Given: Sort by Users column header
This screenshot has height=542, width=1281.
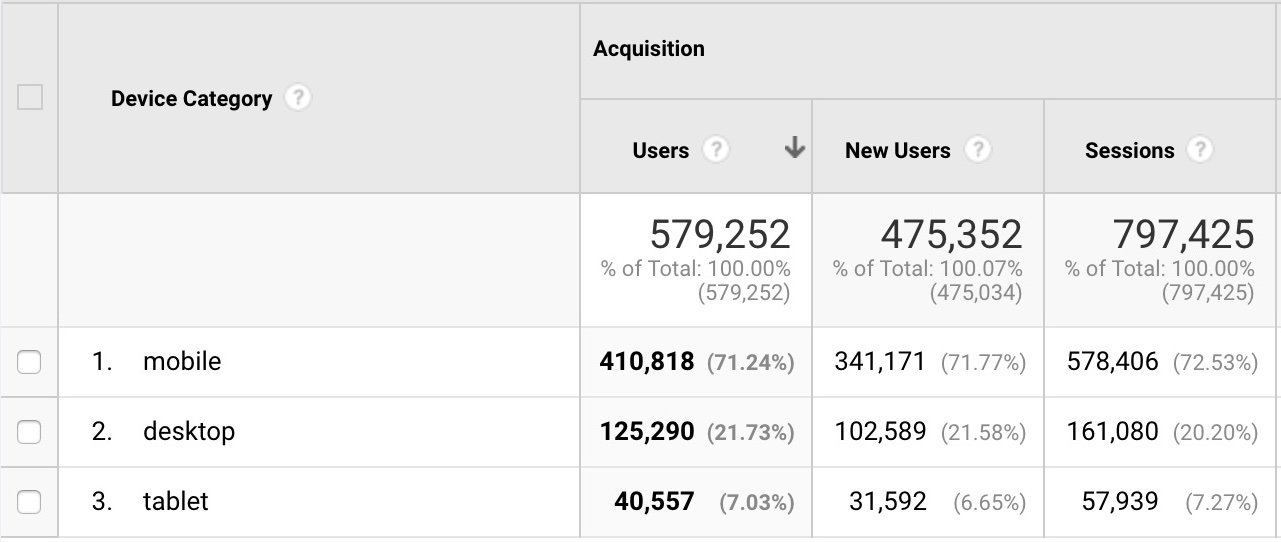Looking at the screenshot, I should (x=661, y=150).
